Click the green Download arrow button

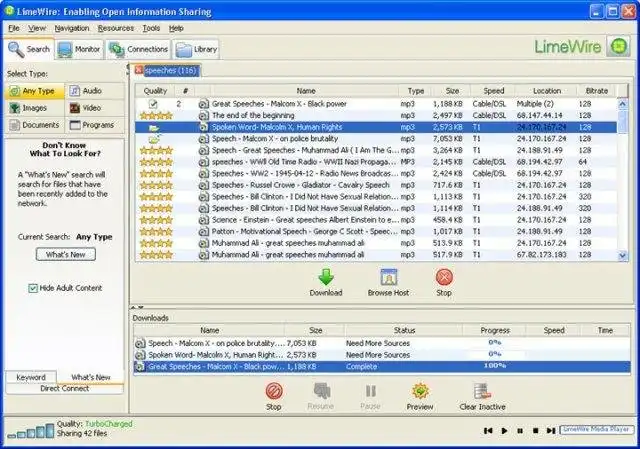(326, 282)
